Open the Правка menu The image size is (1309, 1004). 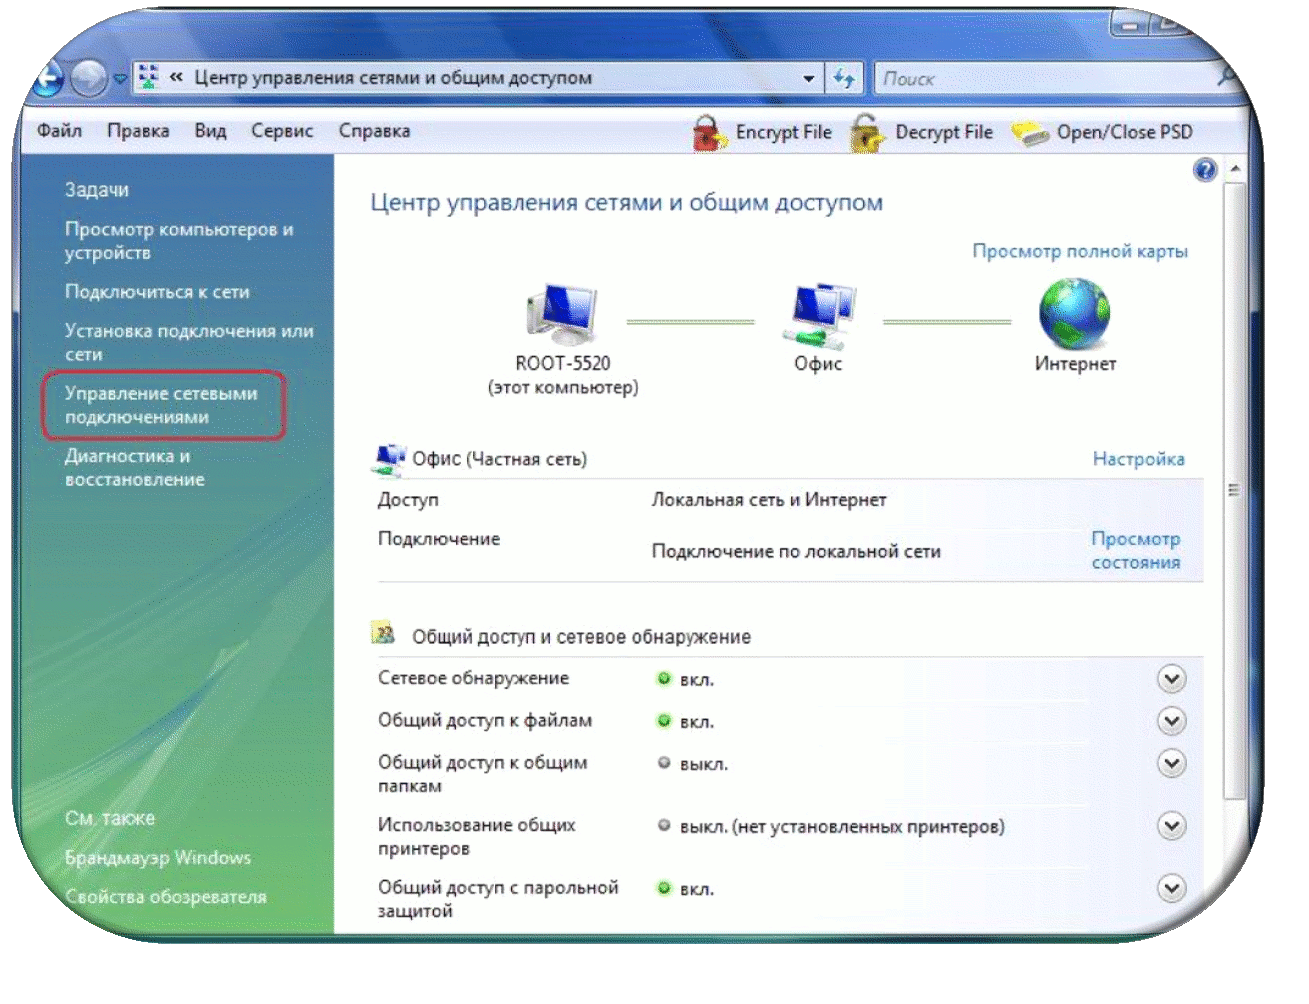[138, 131]
